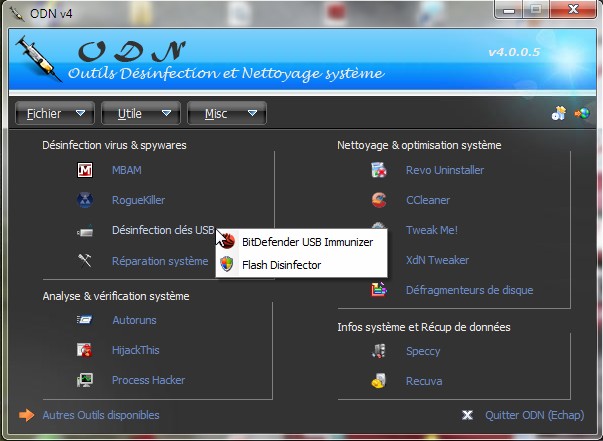This screenshot has width=603, height=441.
Task: Open Réparation système link
Action: 160,261
